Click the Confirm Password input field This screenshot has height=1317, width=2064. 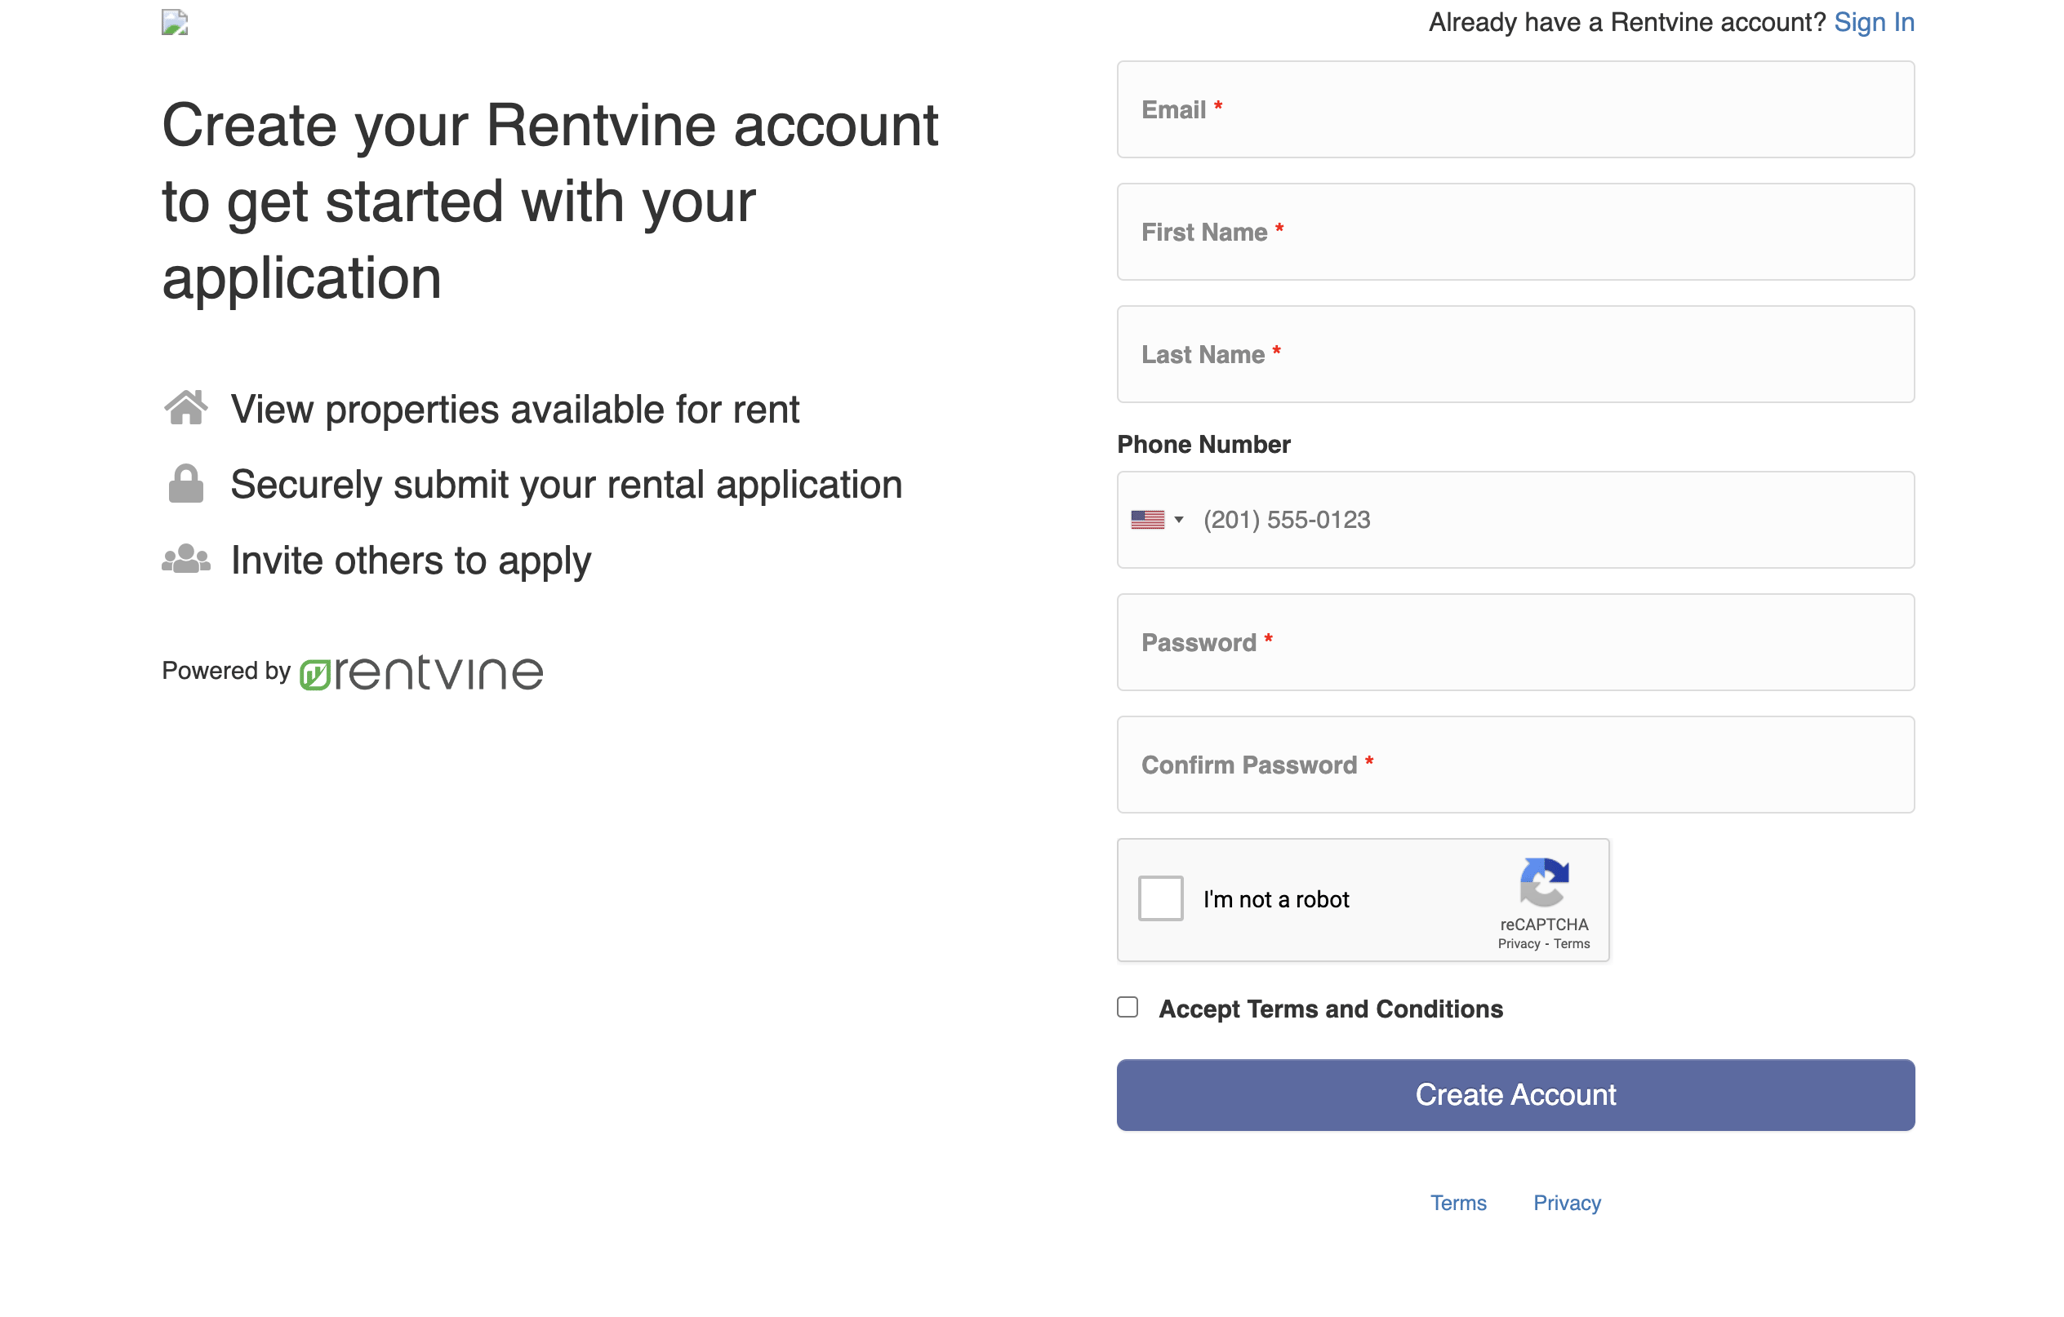pyautogui.click(x=1515, y=764)
